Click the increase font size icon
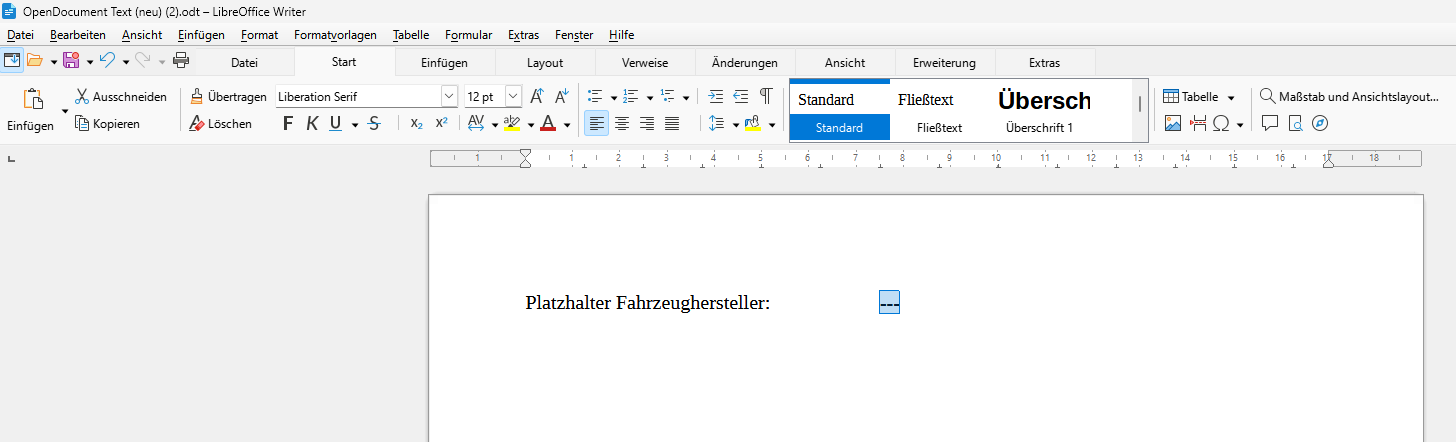 pos(537,97)
